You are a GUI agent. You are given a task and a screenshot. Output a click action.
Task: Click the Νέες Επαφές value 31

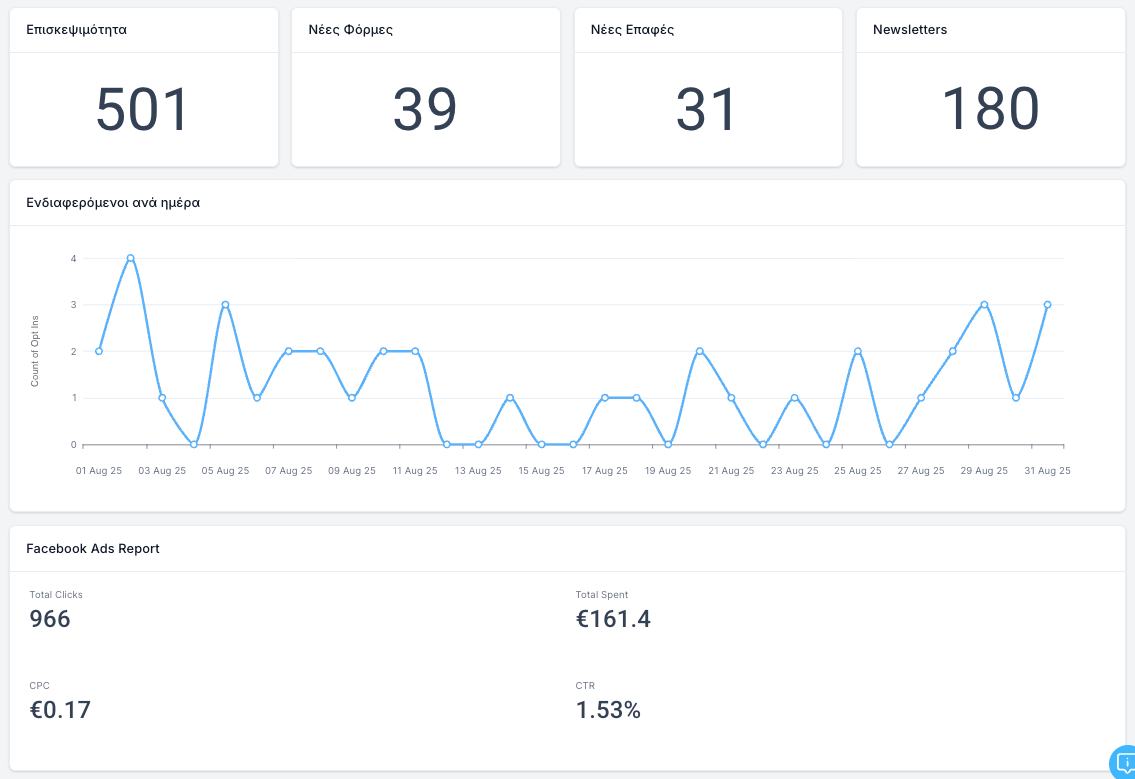click(707, 109)
